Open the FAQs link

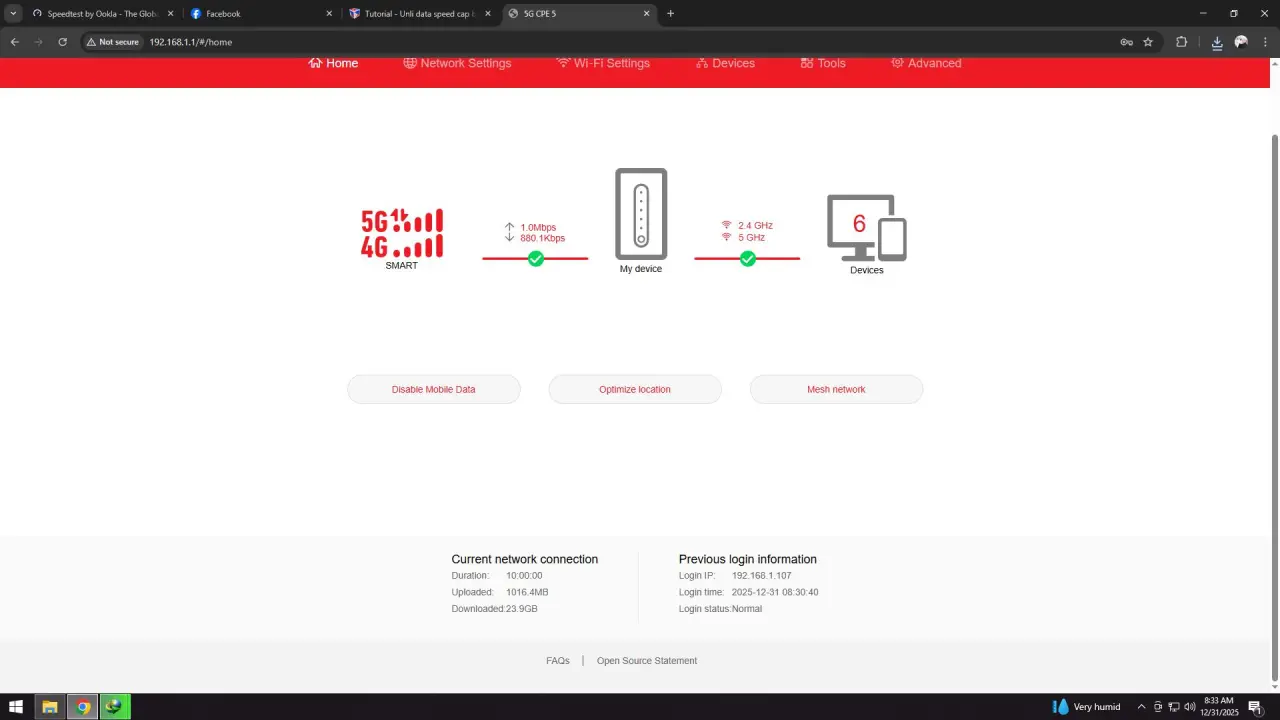click(558, 661)
